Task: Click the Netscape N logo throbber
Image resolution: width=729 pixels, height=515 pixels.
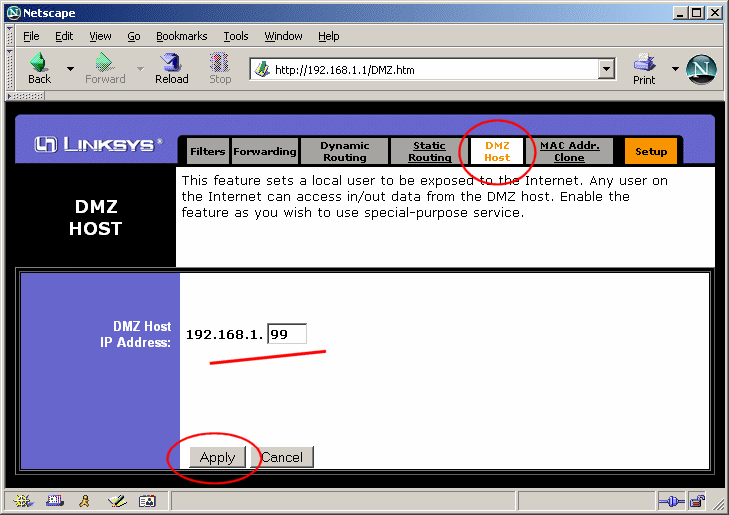Action: (x=702, y=69)
